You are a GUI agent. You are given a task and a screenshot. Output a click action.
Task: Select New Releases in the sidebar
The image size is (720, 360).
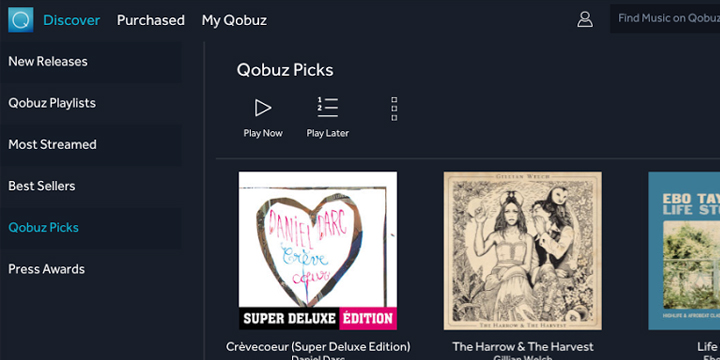tap(90, 62)
